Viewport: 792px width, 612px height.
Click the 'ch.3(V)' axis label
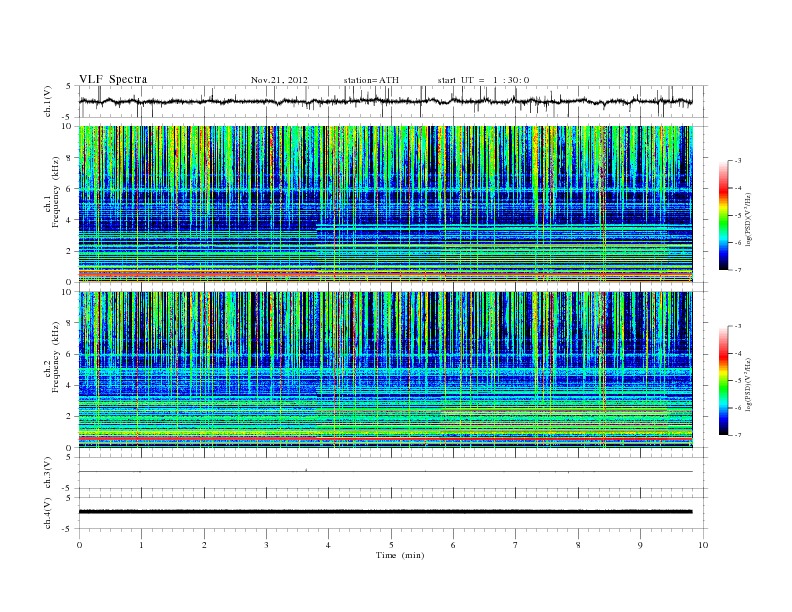click(48, 473)
